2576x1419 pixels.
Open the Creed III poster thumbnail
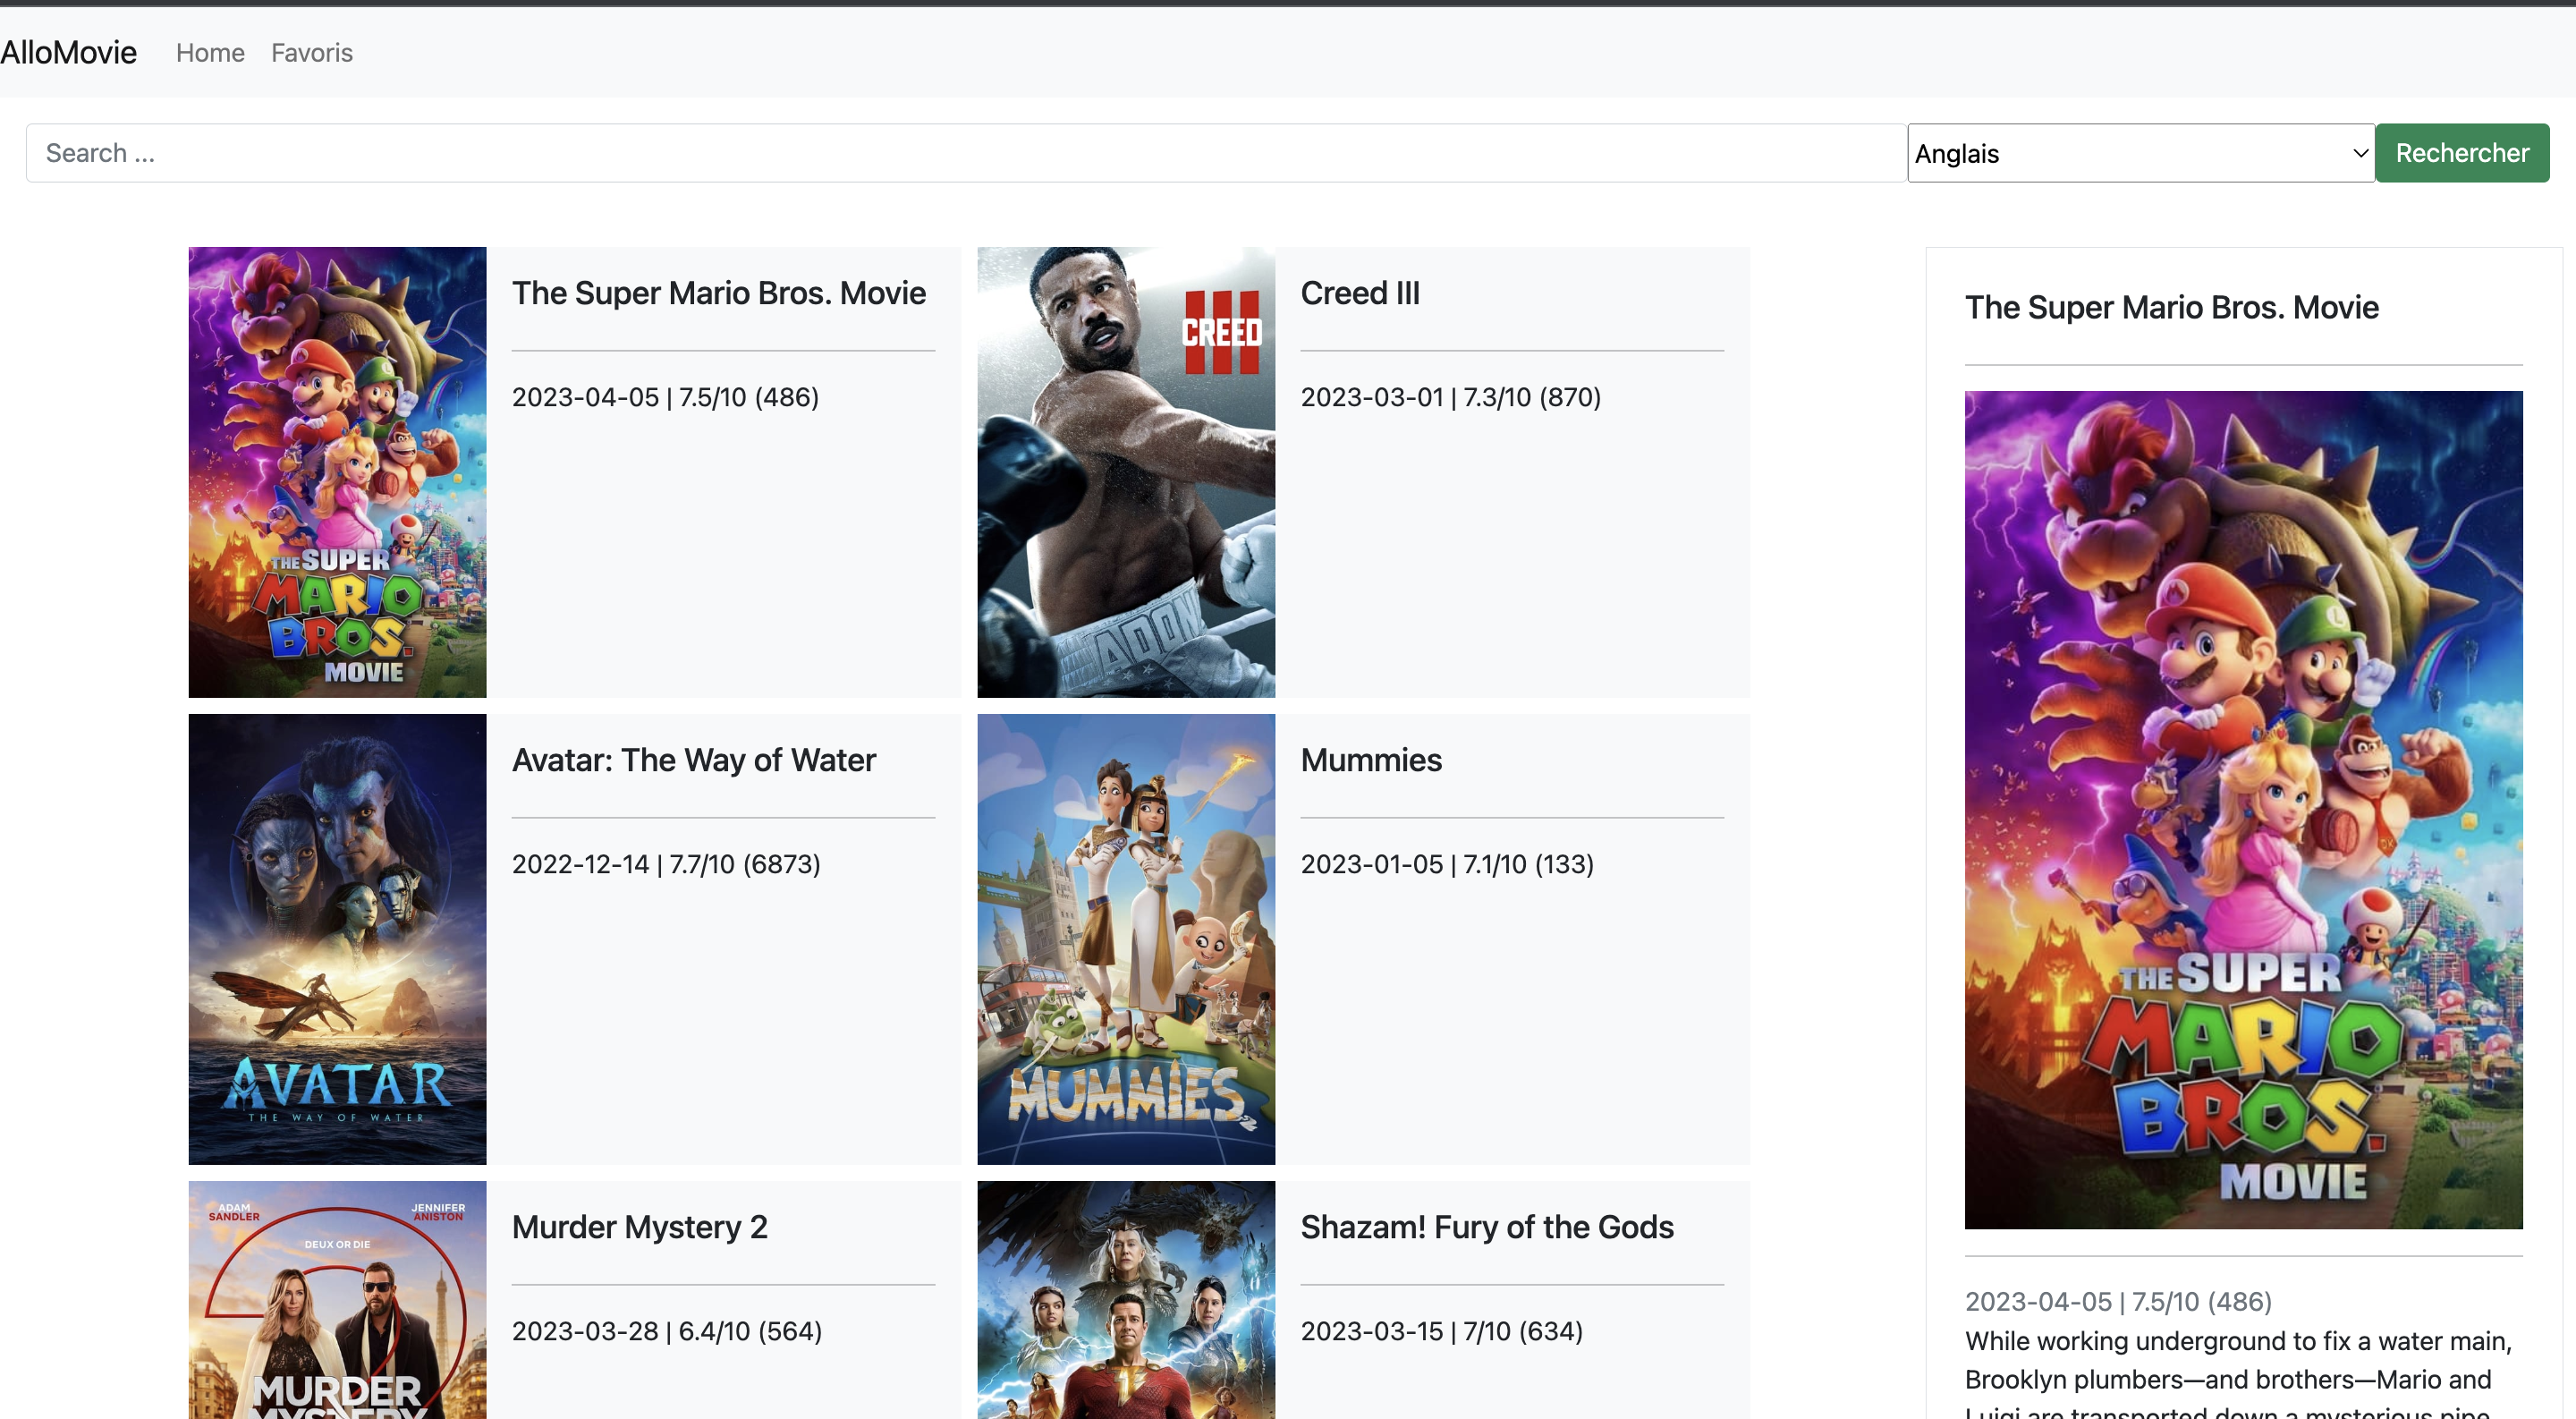(1126, 472)
